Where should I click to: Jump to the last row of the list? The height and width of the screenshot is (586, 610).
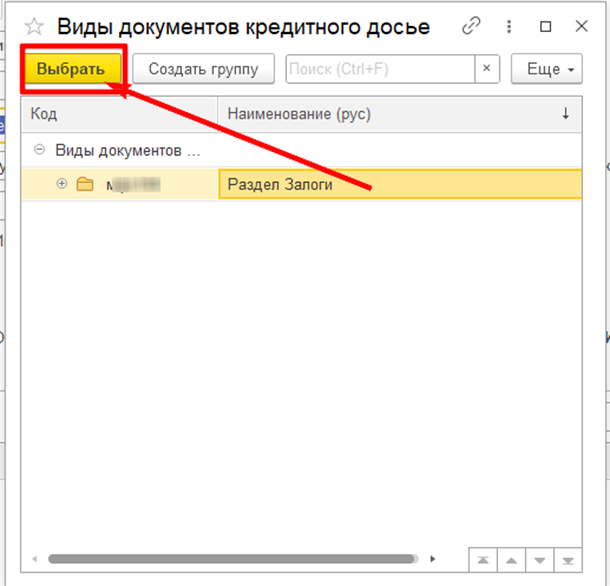(568, 560)
